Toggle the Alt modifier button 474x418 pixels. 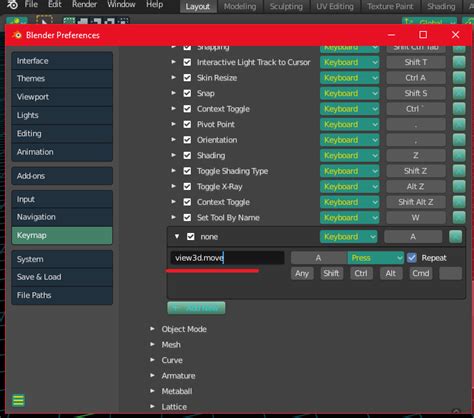coord(391,273)
